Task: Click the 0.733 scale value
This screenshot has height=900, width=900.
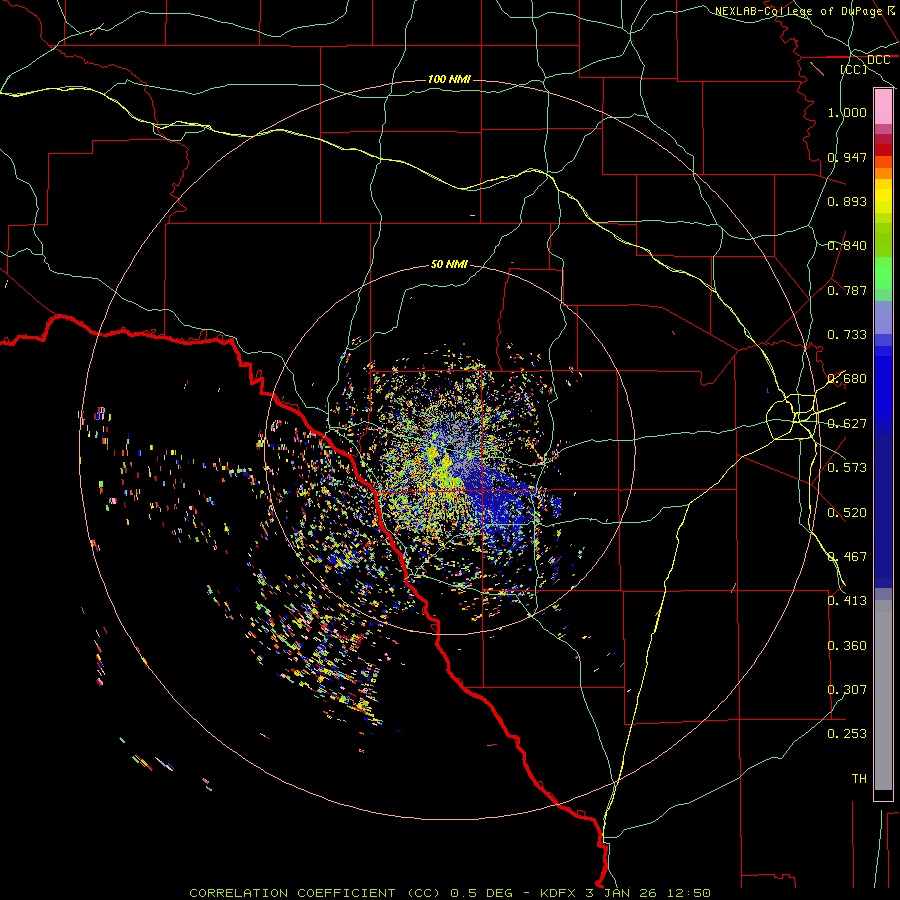Action: (847, 335)
